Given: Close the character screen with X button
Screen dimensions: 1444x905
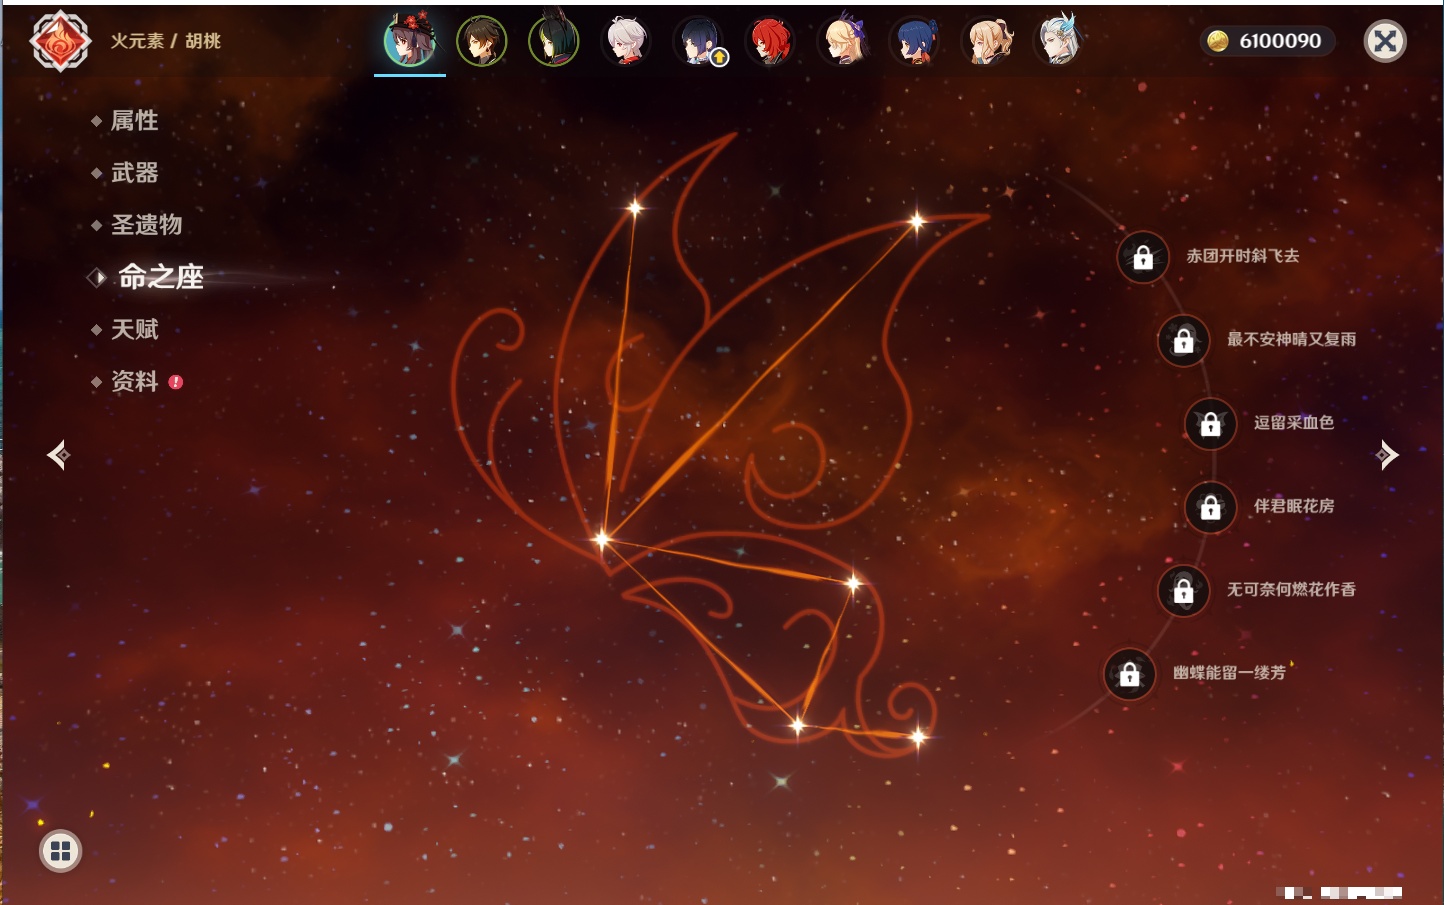Looking at the screenshot, I should [1386, 41].
